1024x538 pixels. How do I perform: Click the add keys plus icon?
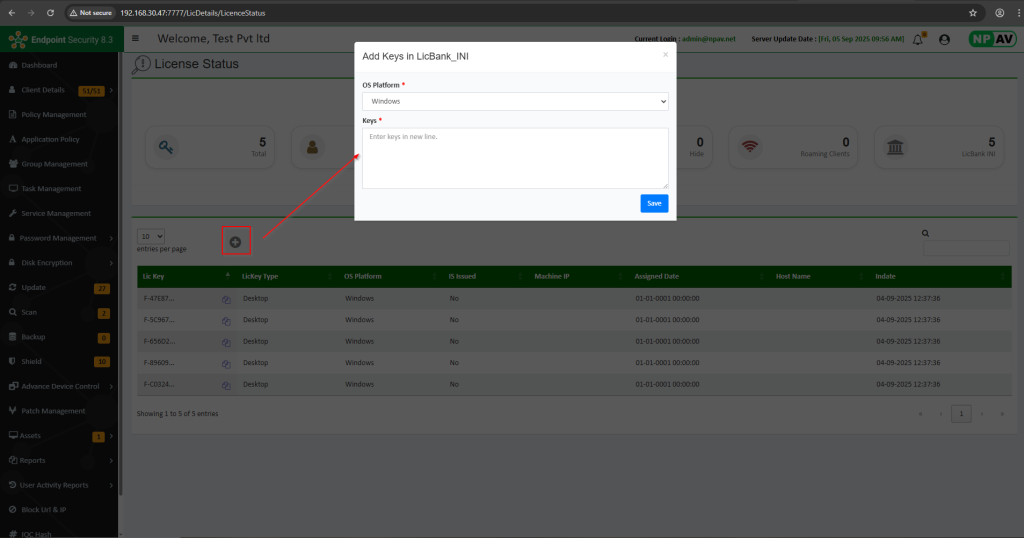pos(235,241)
